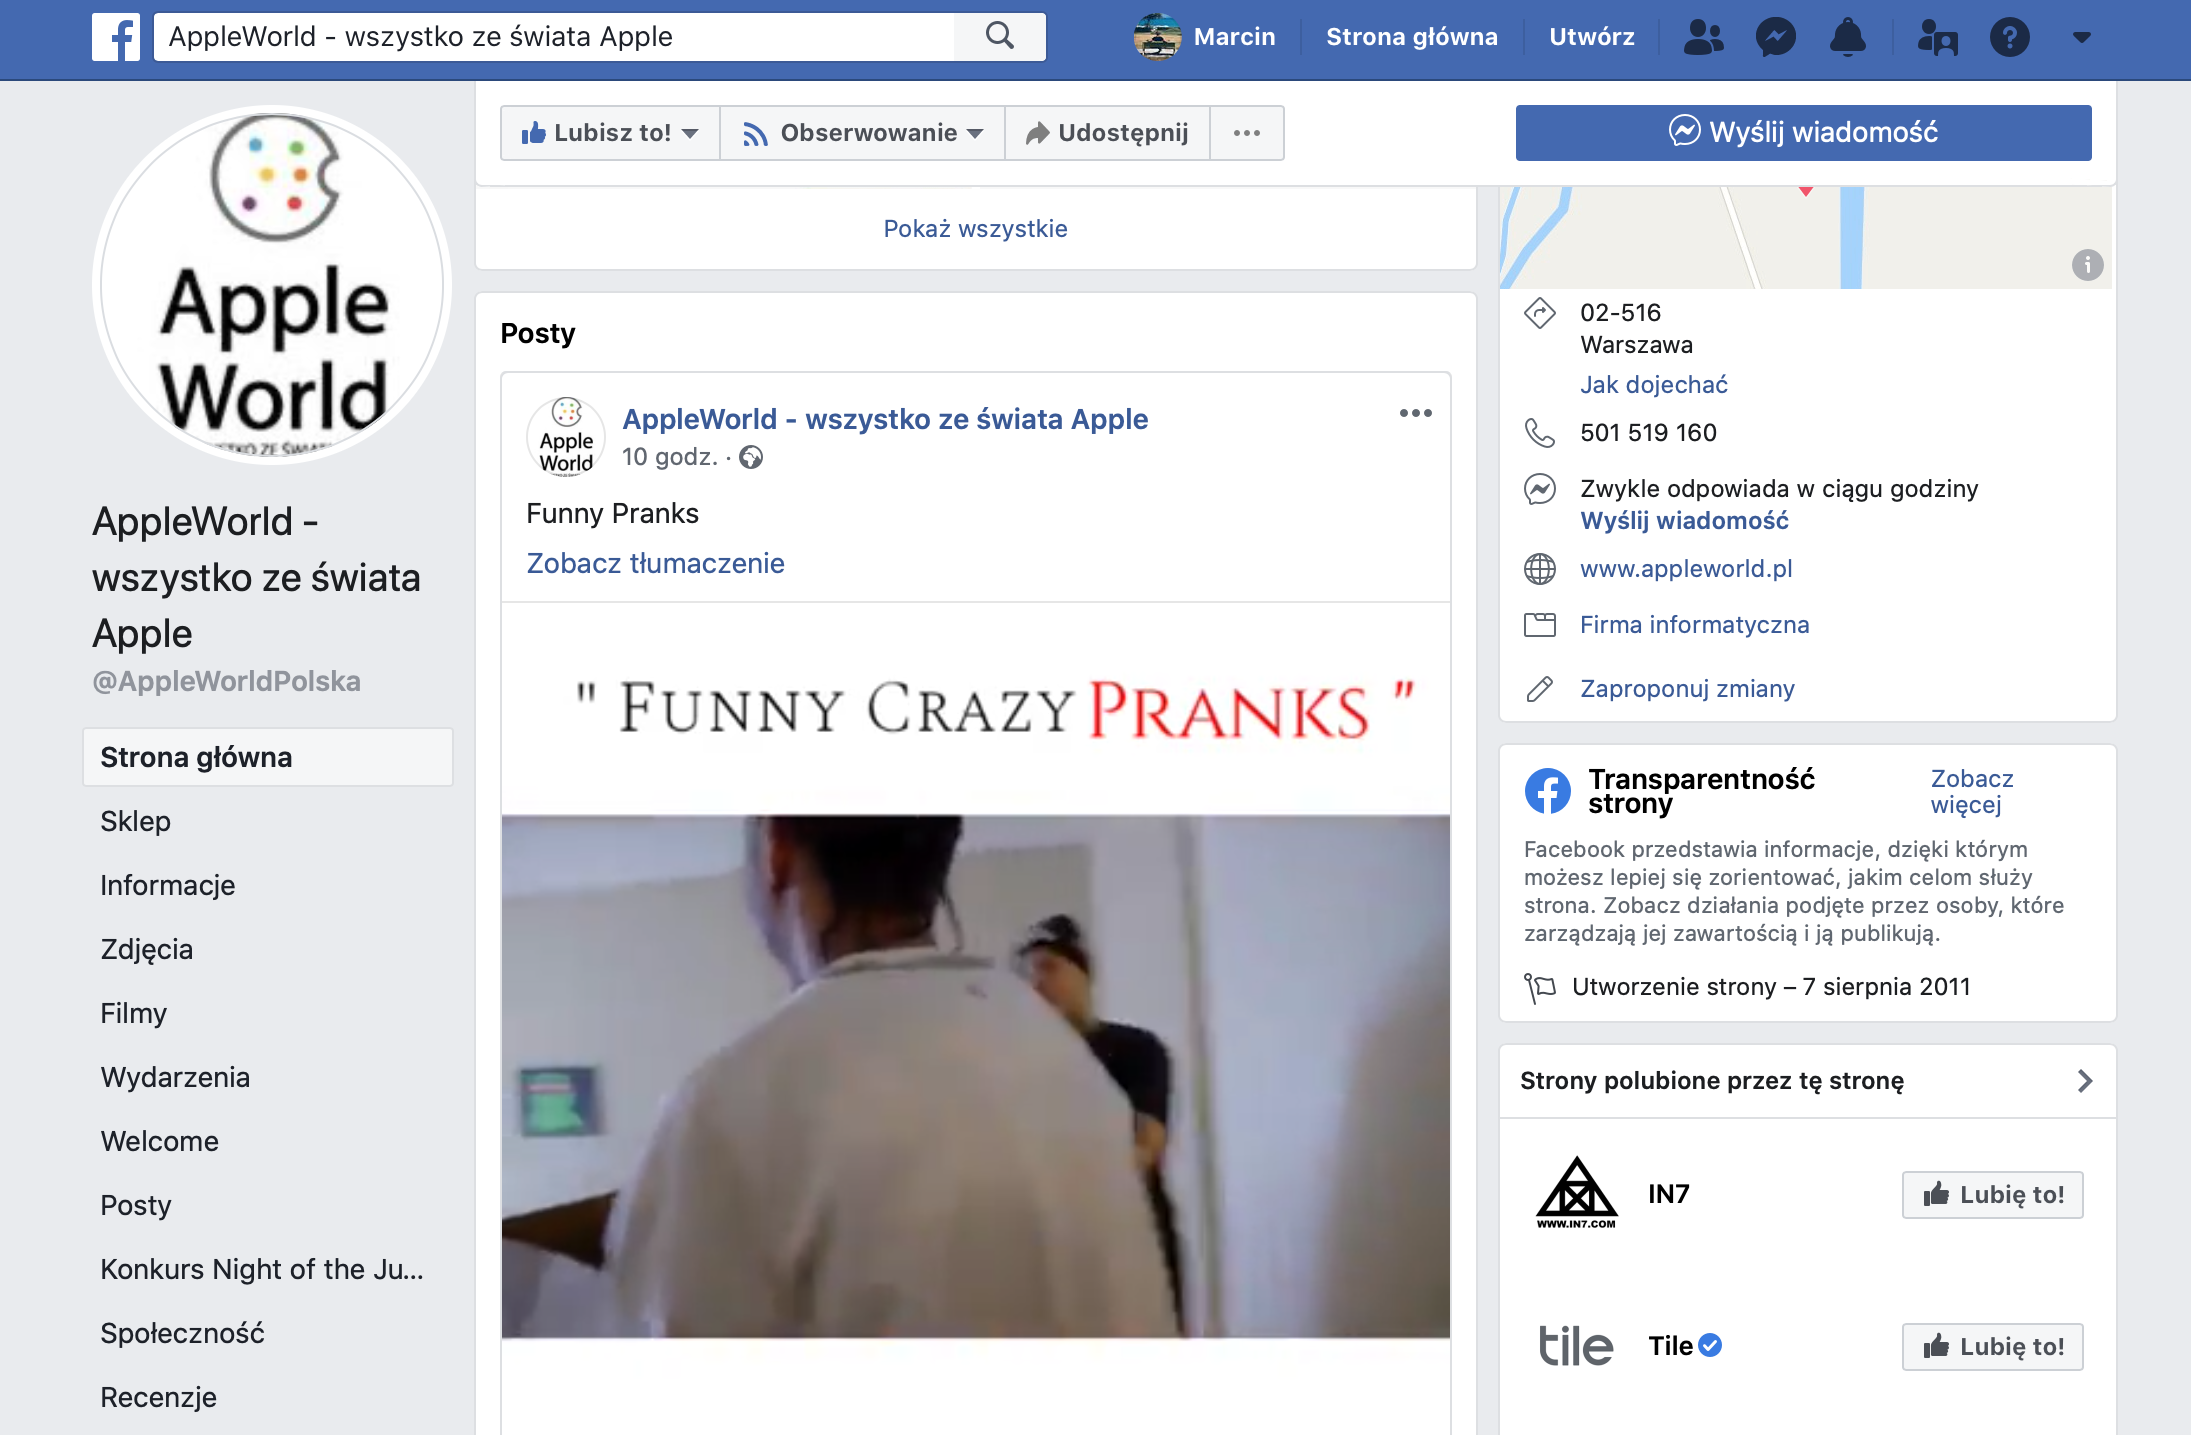The image size is (2191, 1435).
Task: Click Firma informatyczna category link
Action: (1694, 625)
